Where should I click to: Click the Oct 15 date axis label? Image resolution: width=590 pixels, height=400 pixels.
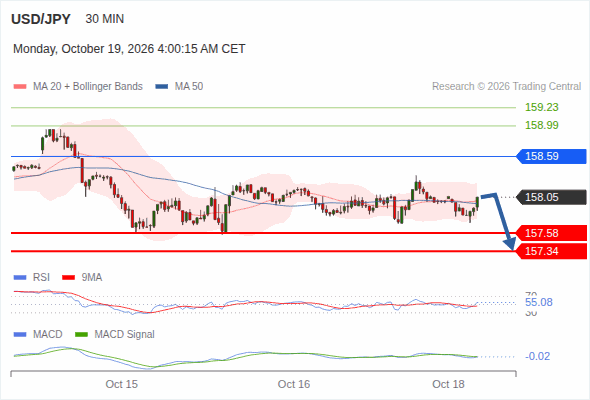pyautogui.click(x=122, y=384)
